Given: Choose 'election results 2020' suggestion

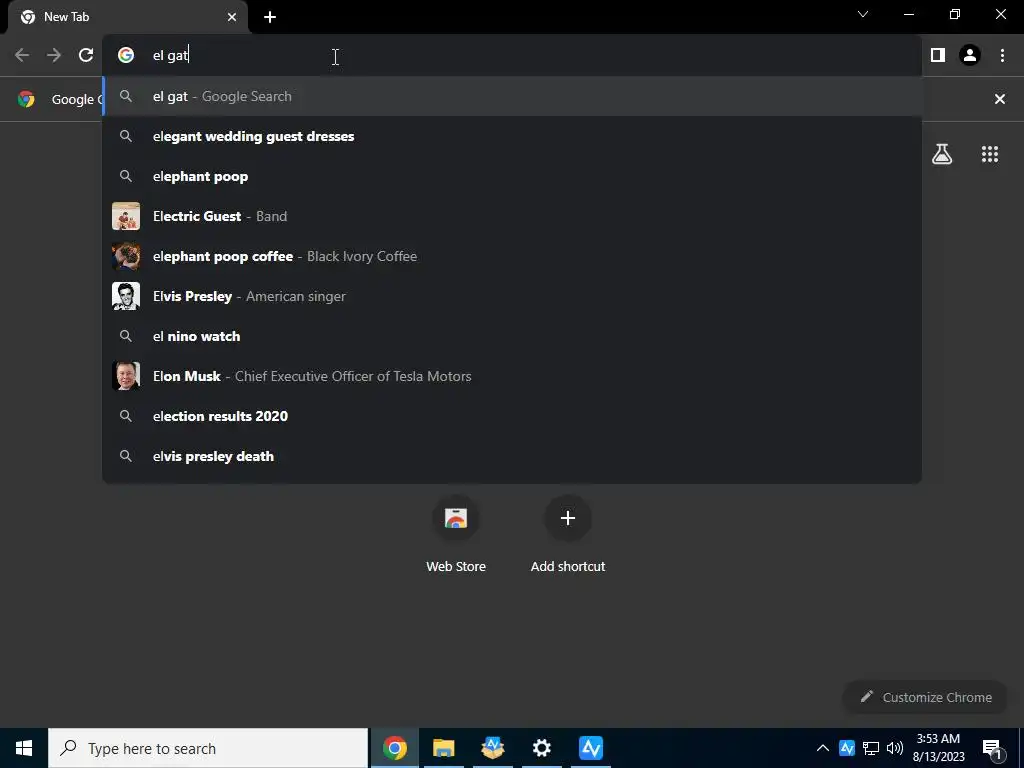Looking at the screenshot, I should 512,416.
